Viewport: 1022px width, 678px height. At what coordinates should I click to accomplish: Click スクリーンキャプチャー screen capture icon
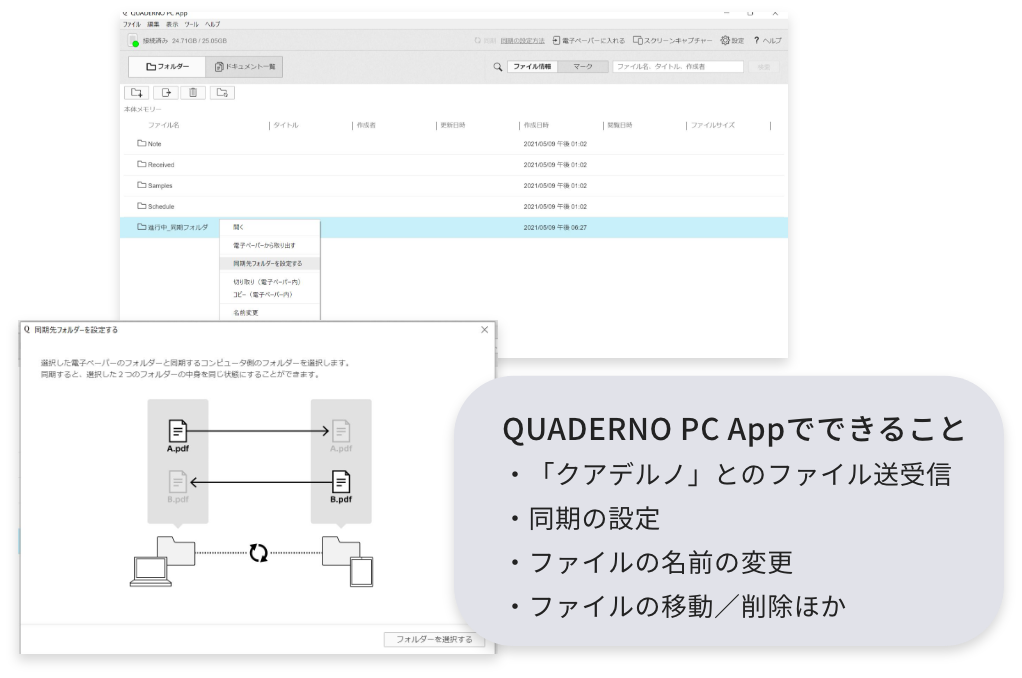[x=637, y=40]
